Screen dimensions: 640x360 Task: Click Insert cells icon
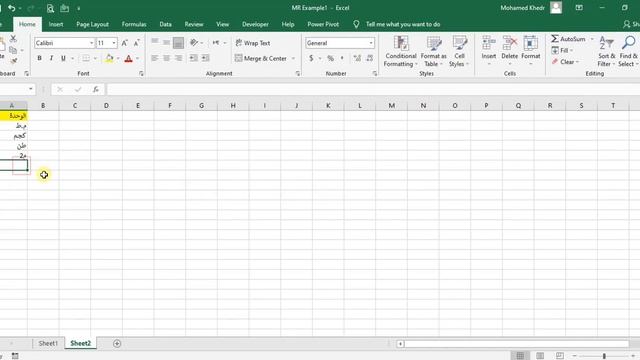pos(489,43)
